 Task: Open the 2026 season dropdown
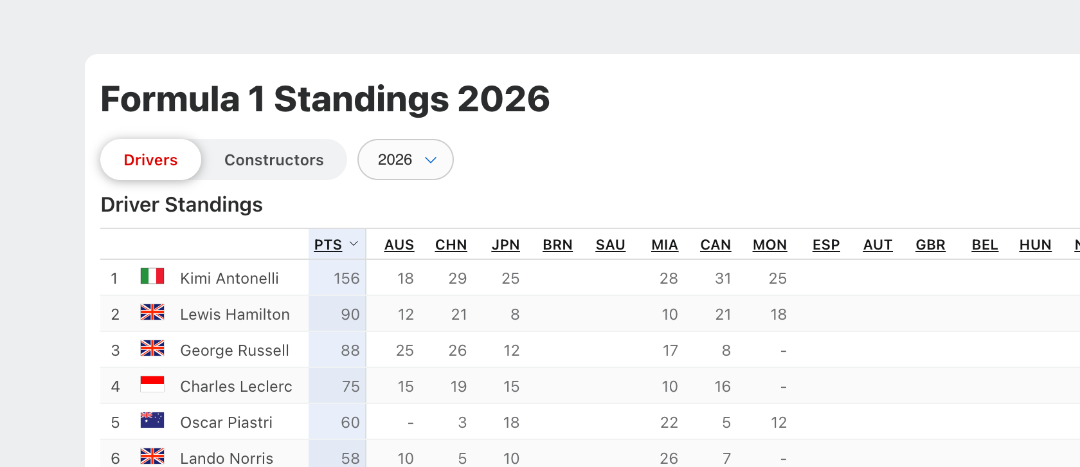click(405, 160)
